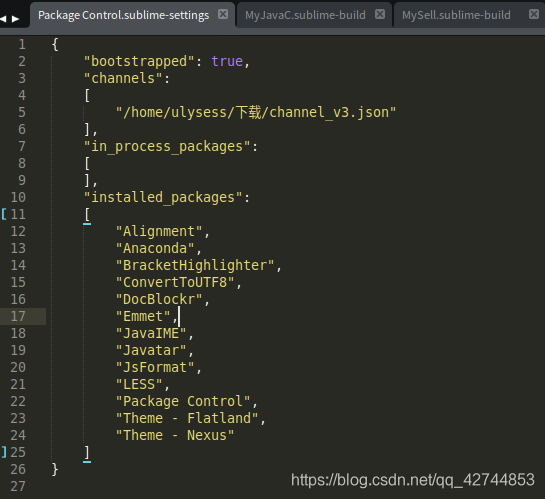Screen dimensions: 545x499
Task: Click line number 17 in gutter
Action: pyautogui.click(x=18, y=317)
